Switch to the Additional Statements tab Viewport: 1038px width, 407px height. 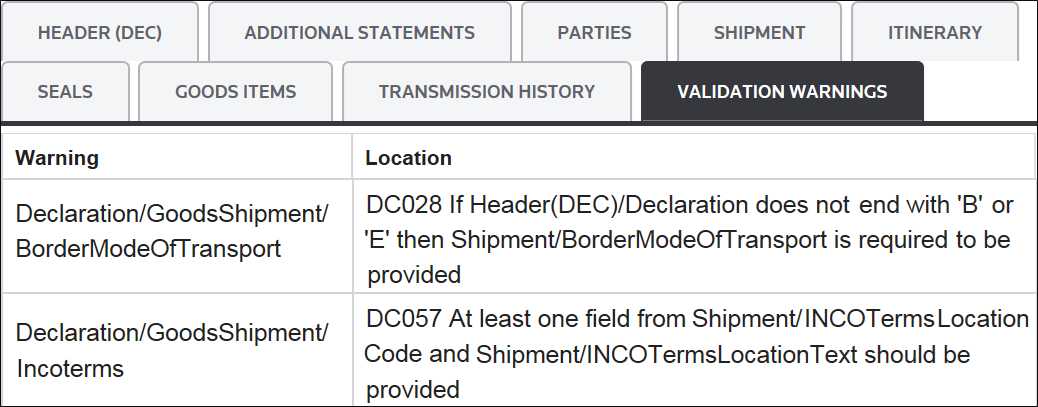360,32
